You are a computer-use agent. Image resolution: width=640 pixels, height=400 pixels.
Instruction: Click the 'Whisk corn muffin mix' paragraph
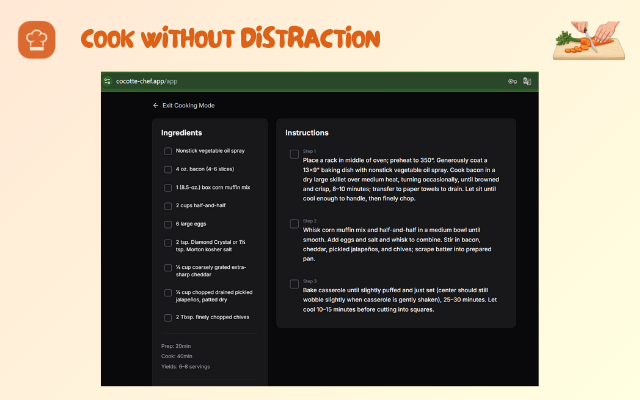click(397, 244)
